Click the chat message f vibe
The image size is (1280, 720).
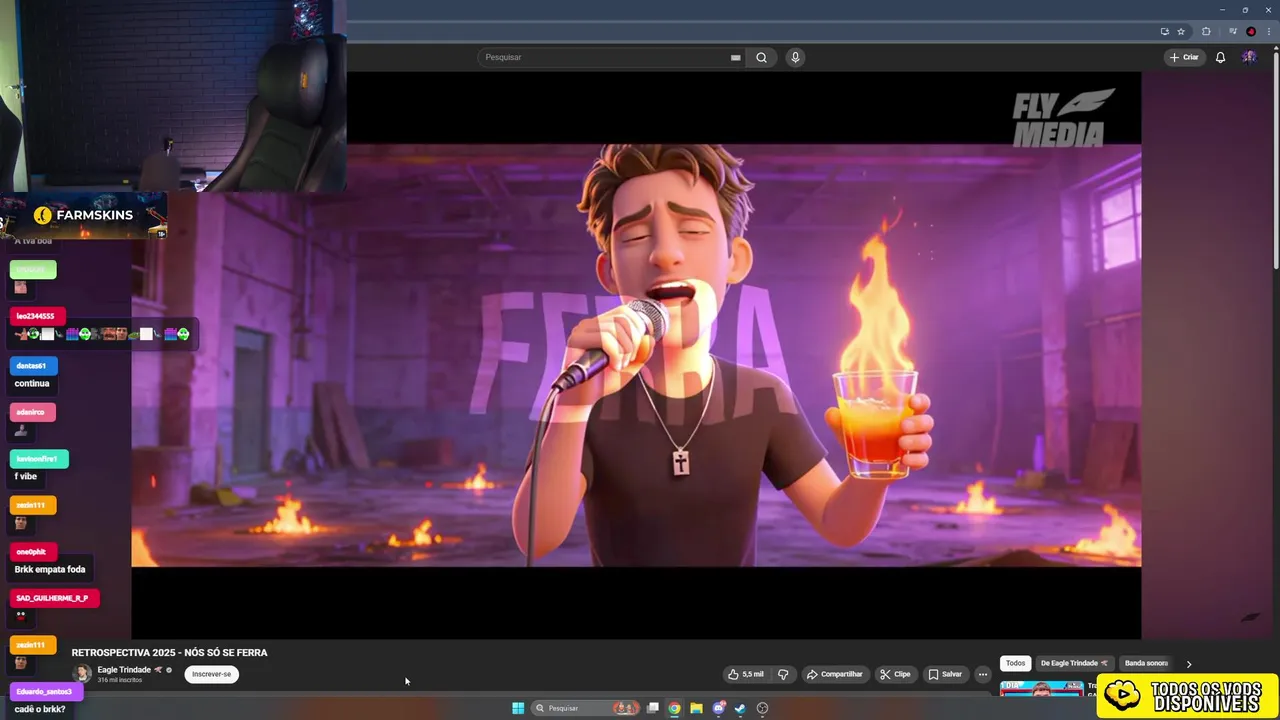tap(25, 476)
